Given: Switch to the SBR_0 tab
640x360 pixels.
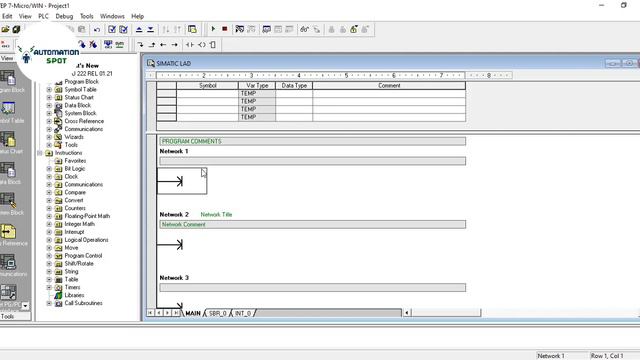Looking at the screenshot, I should pyautogui.click(x=218, y=313).
